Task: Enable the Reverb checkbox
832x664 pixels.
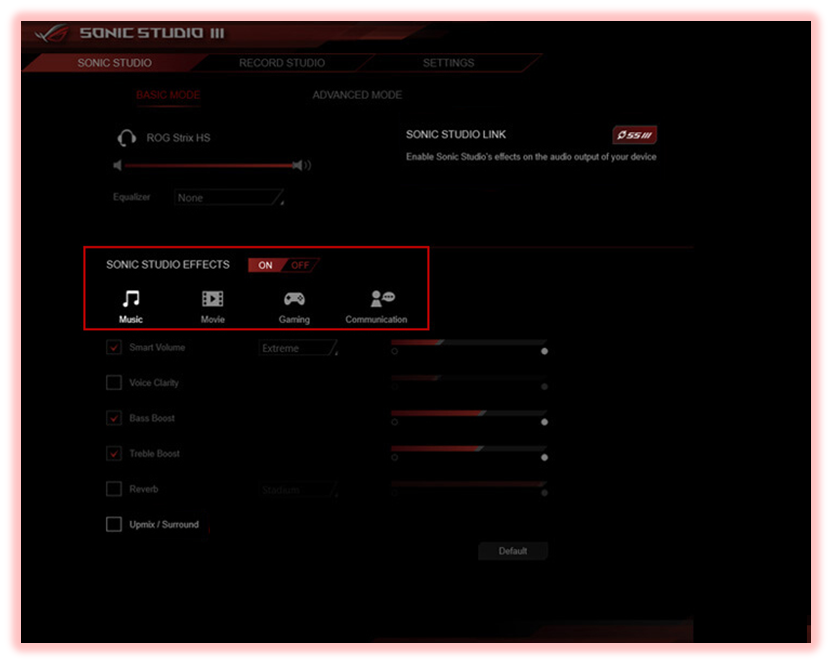Action: coord(114,489)
